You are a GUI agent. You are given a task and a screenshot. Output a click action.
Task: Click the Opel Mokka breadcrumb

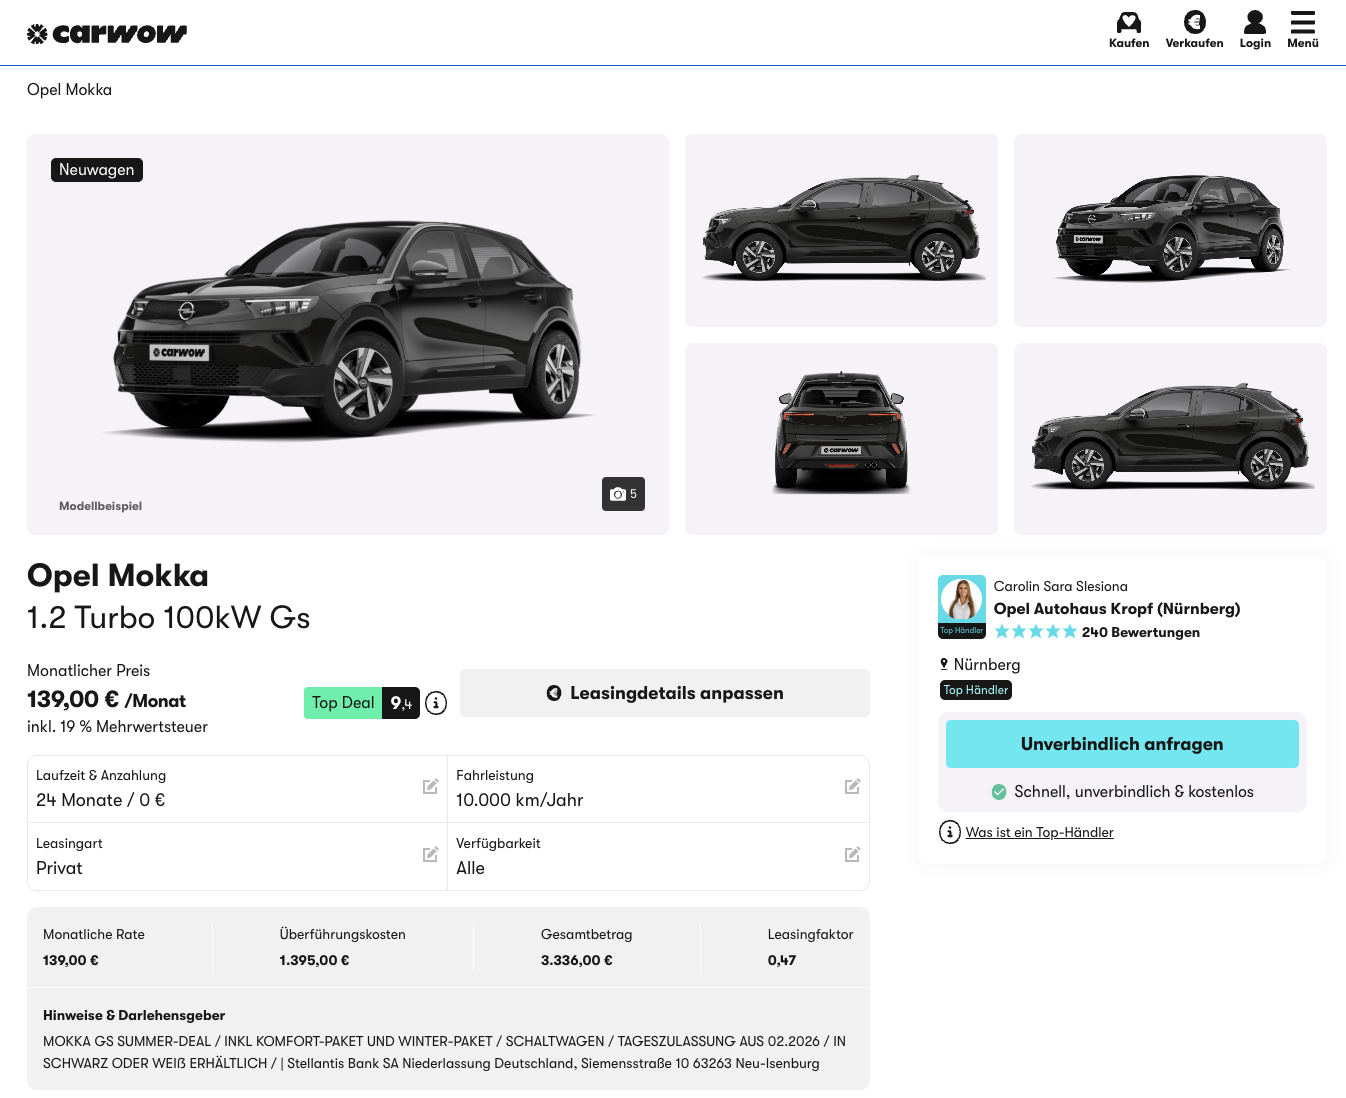70,90
